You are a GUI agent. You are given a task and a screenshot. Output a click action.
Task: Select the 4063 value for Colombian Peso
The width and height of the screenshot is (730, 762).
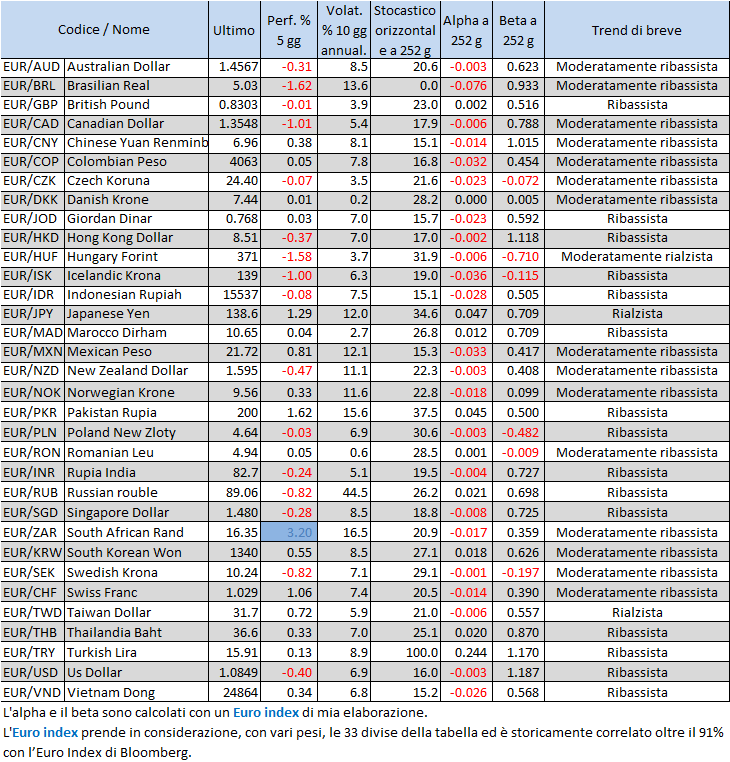234,162
